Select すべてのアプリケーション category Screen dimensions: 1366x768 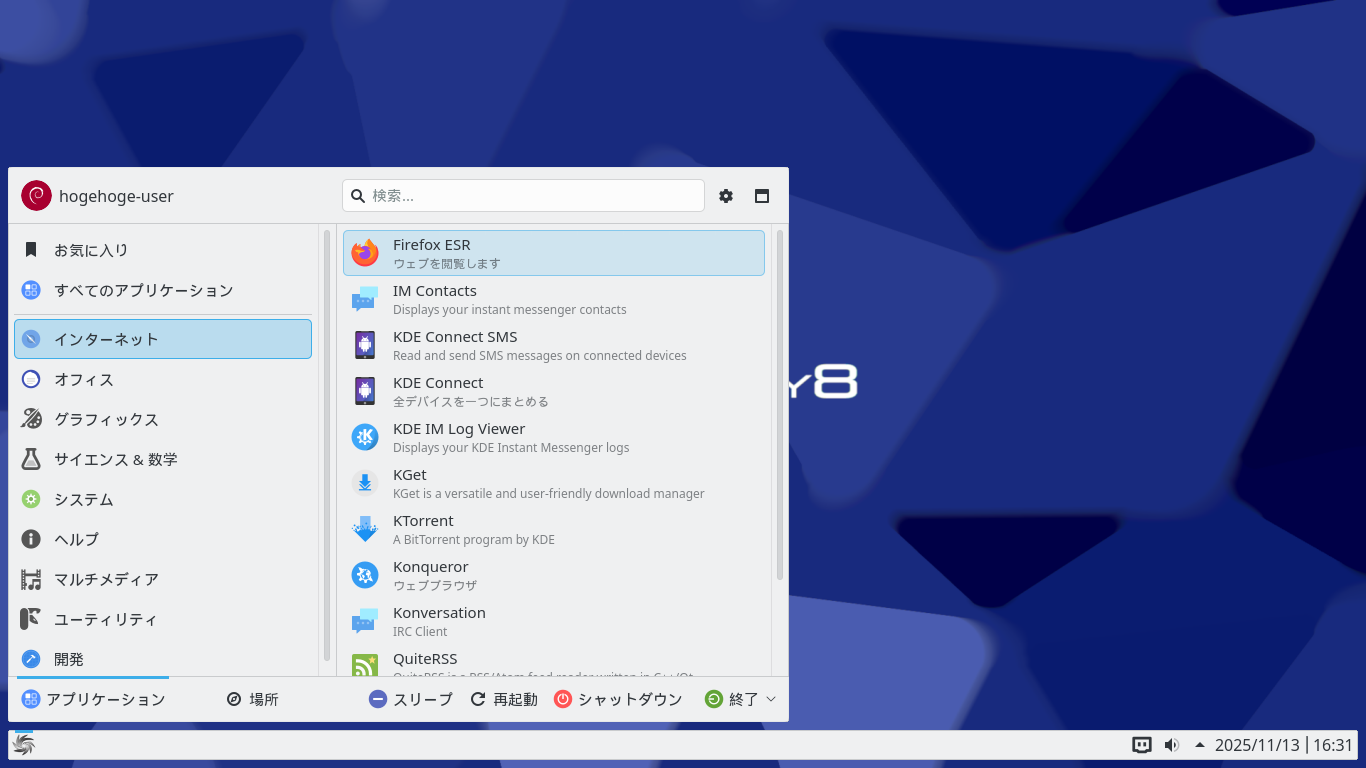[x=163, y=290]
